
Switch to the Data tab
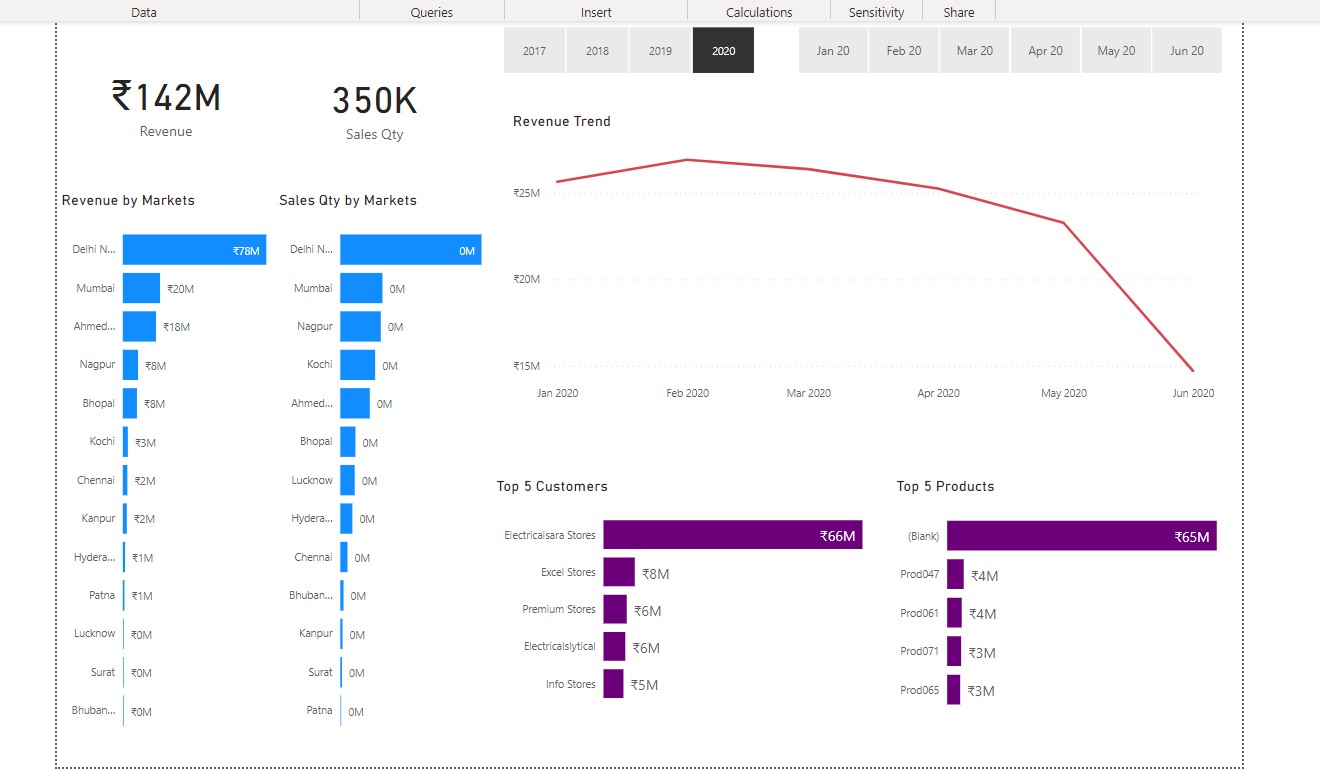click(143, 11)
